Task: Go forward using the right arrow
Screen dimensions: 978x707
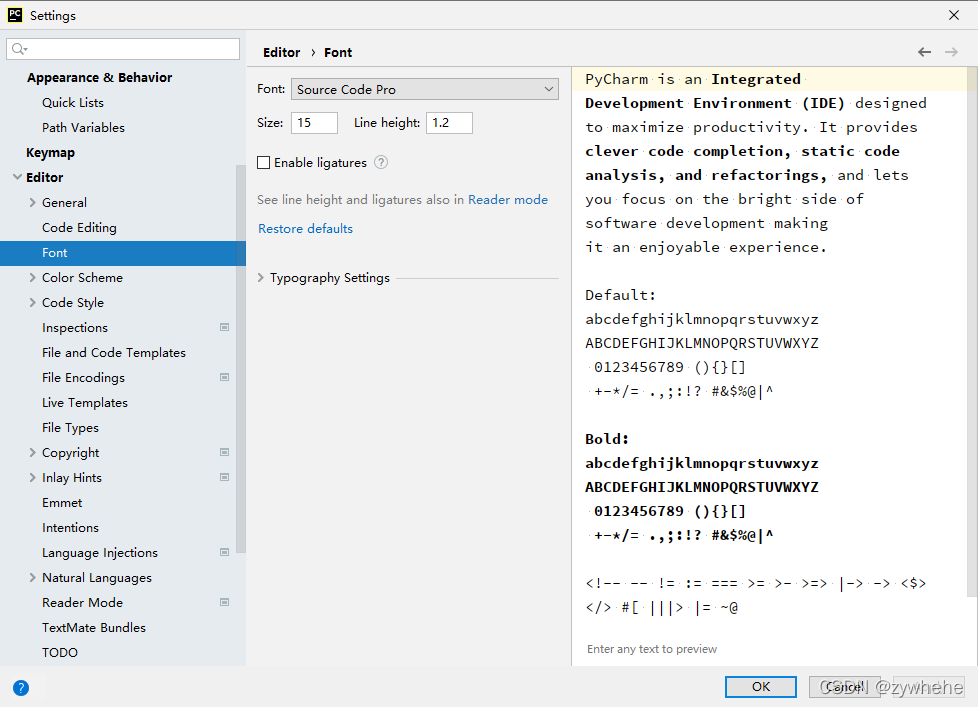Action: 951,52
